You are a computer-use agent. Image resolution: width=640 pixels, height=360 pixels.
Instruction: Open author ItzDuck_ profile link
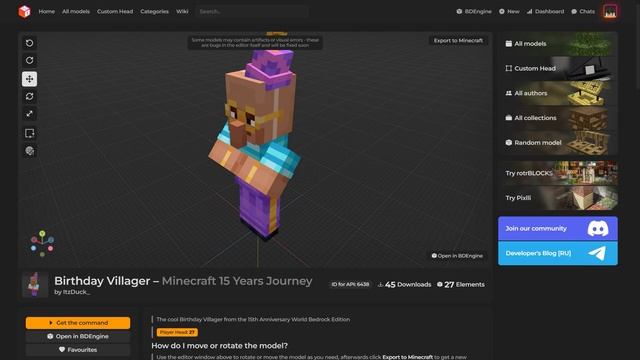[76, 292]
